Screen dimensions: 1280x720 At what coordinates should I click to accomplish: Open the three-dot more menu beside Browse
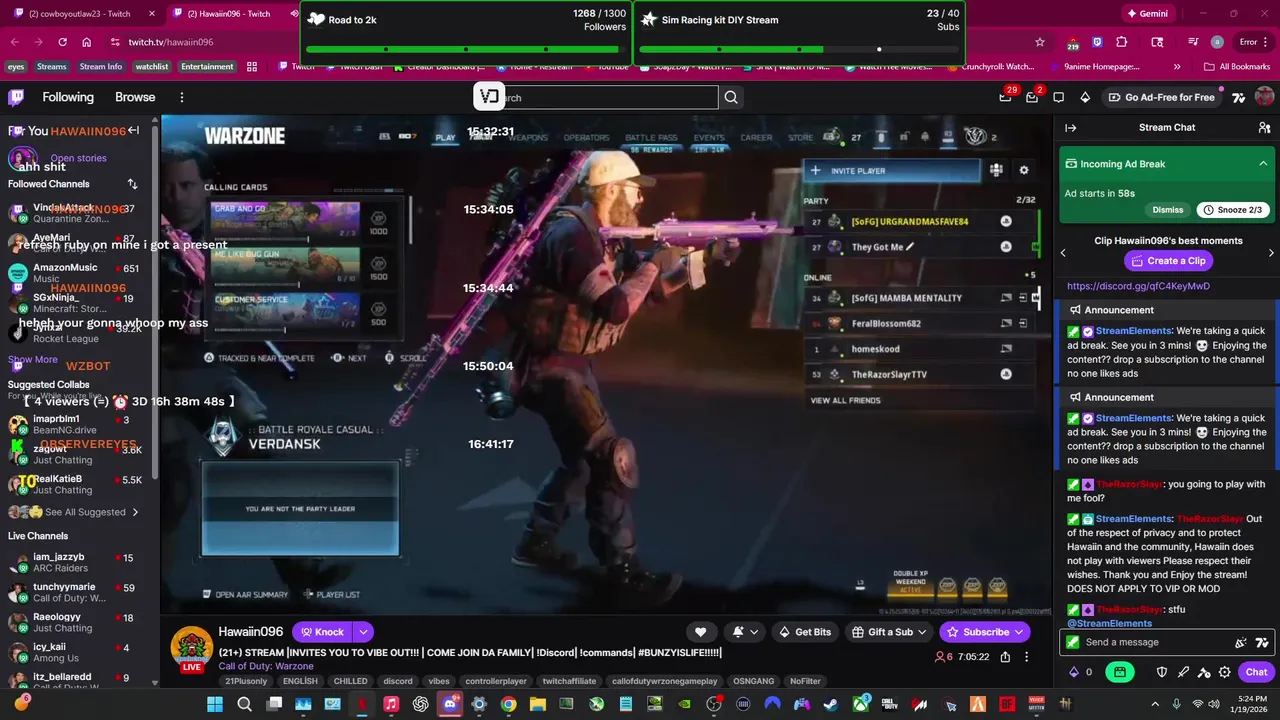(x=182, y=97)
